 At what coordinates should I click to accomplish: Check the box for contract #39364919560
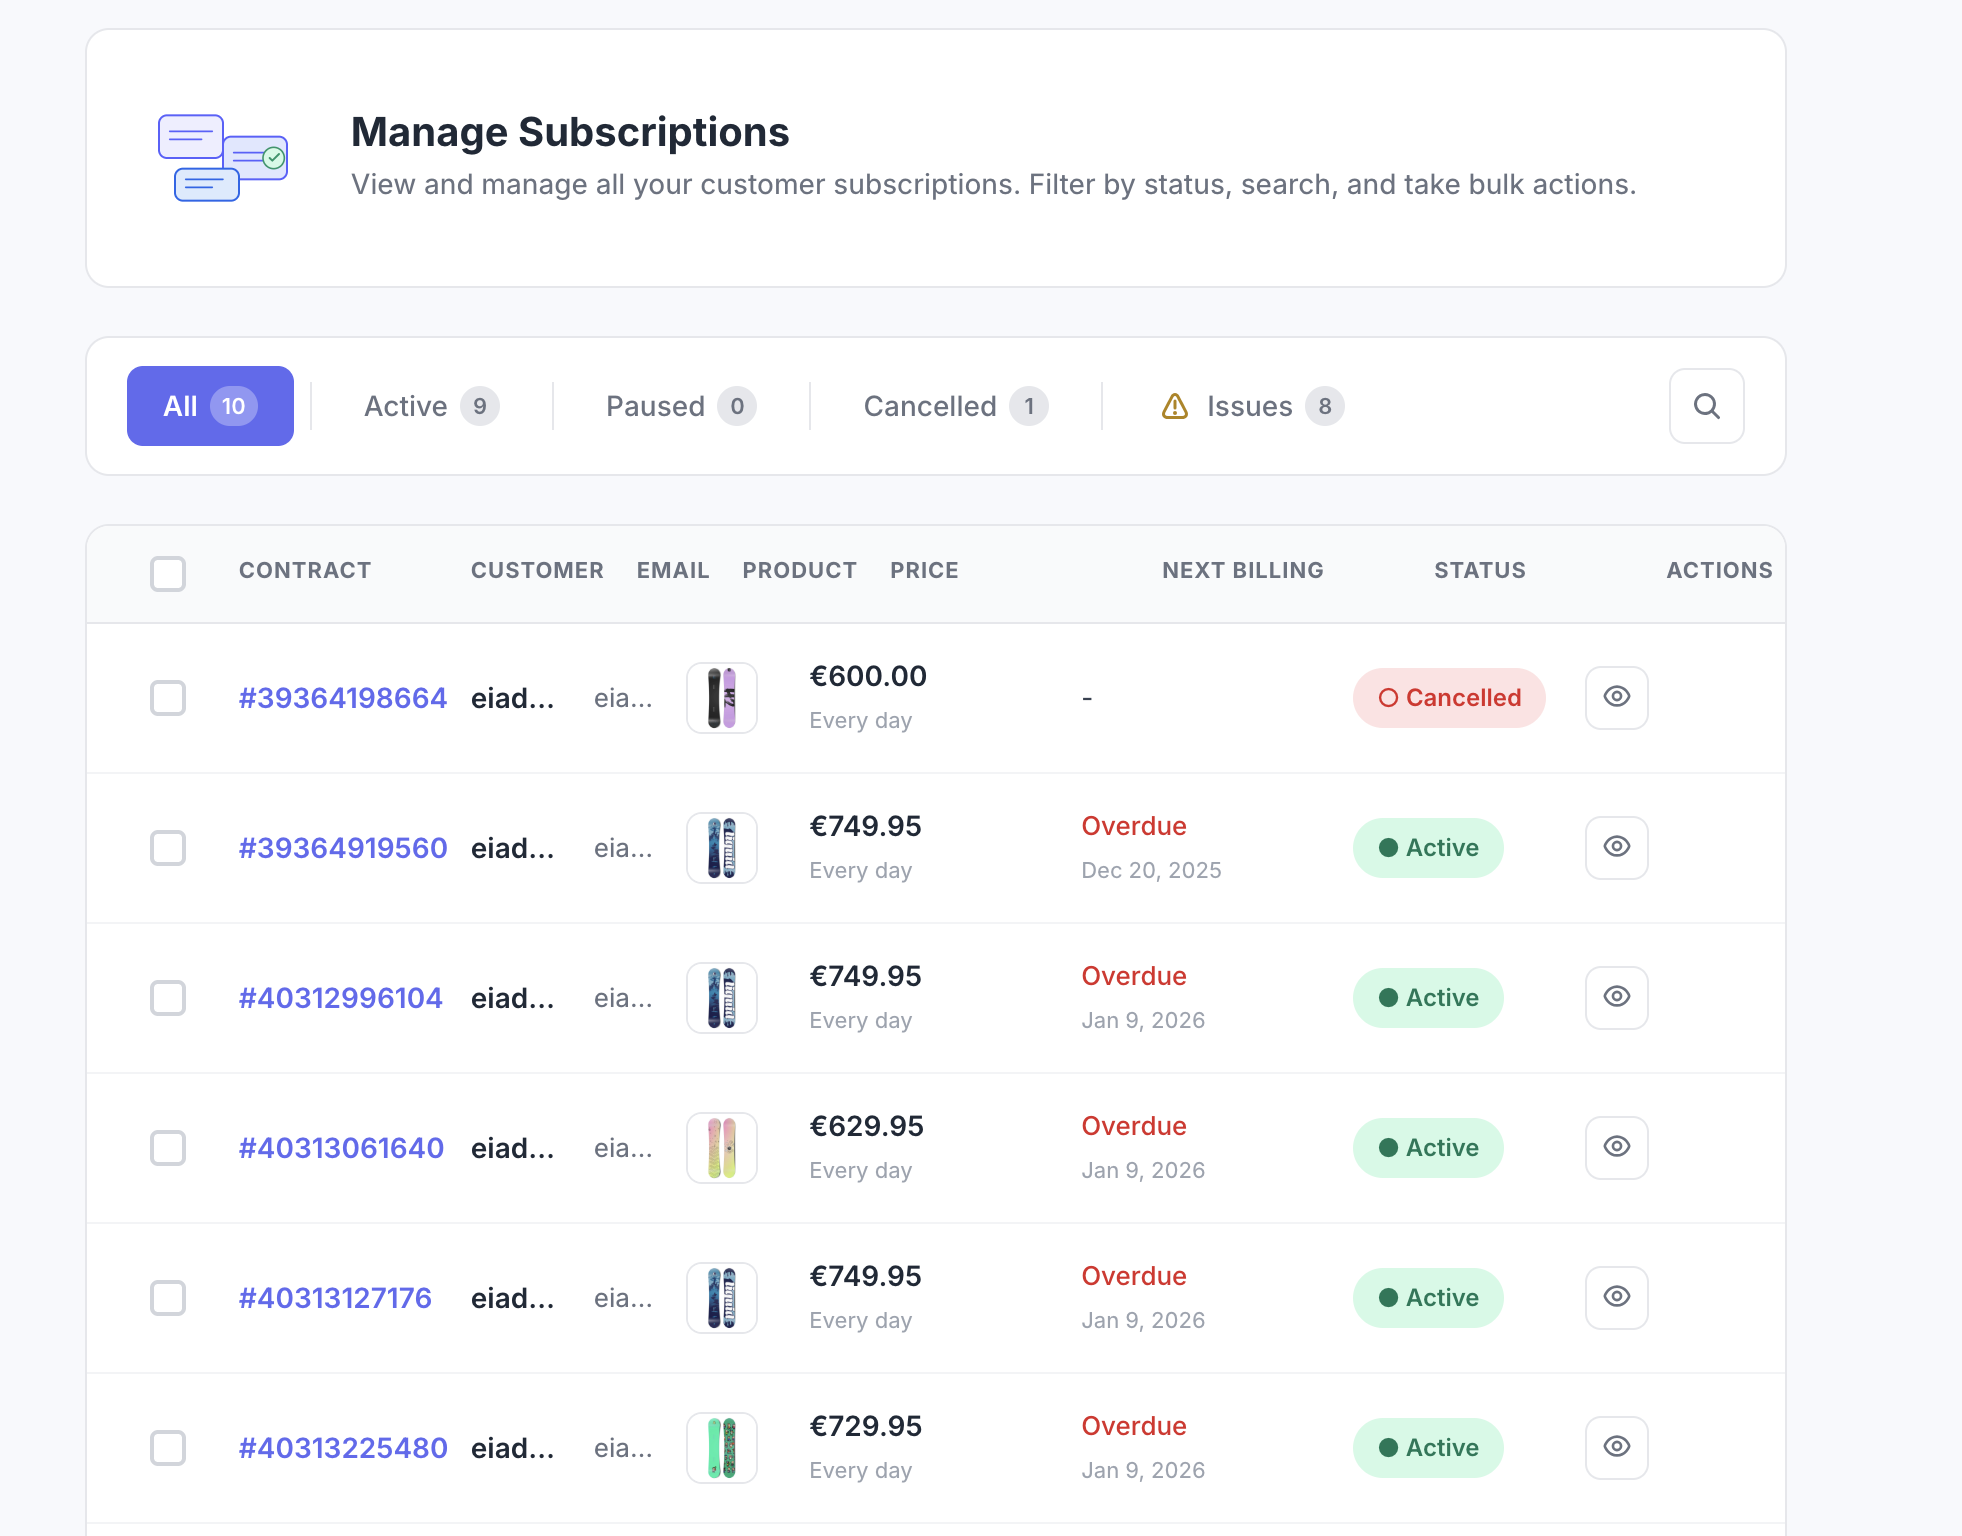pyautogui.click(x=168, y=848)
